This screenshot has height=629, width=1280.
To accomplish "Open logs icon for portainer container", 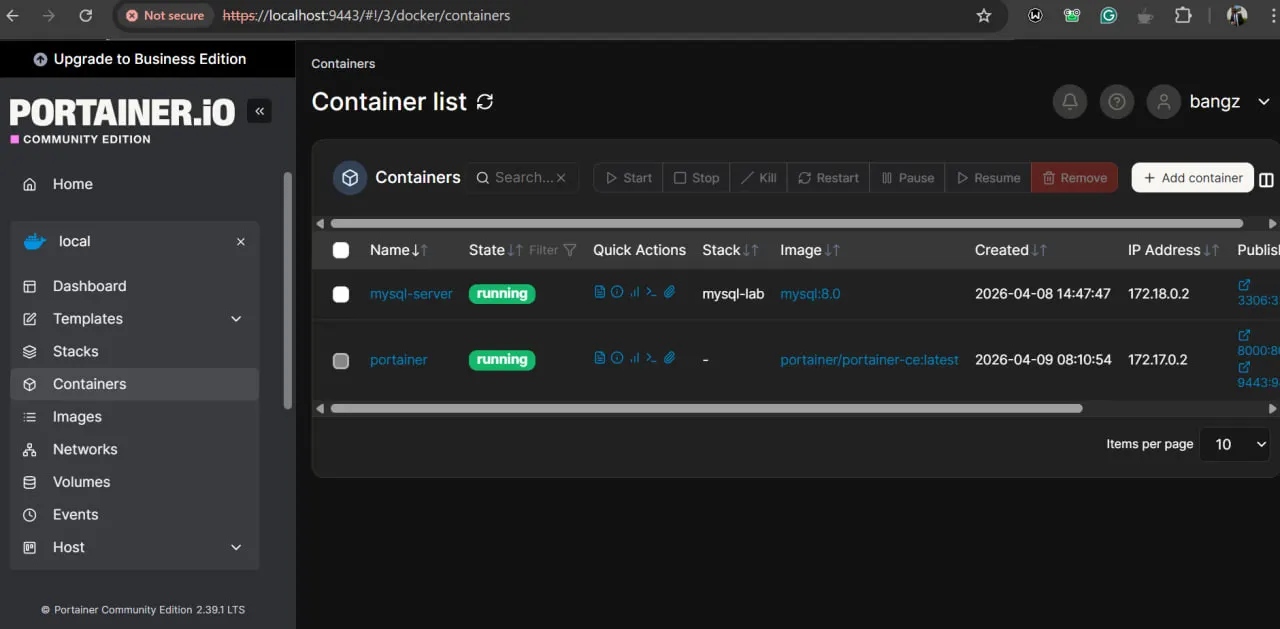I will click(x=600, y=358).
